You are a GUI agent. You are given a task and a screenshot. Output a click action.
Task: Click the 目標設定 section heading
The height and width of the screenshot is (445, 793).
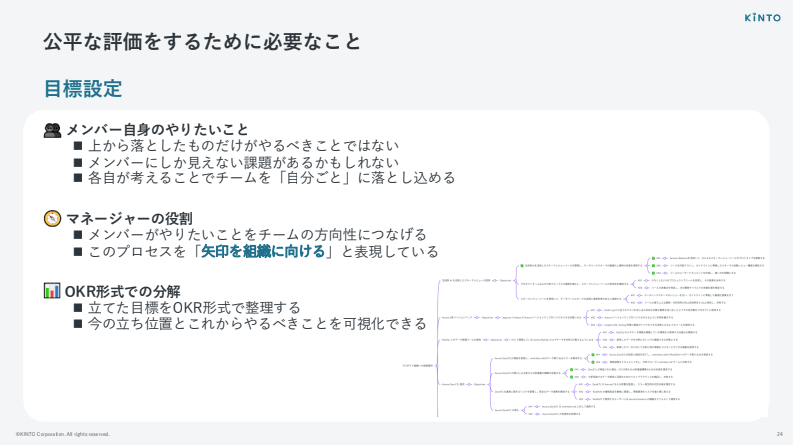82,88
